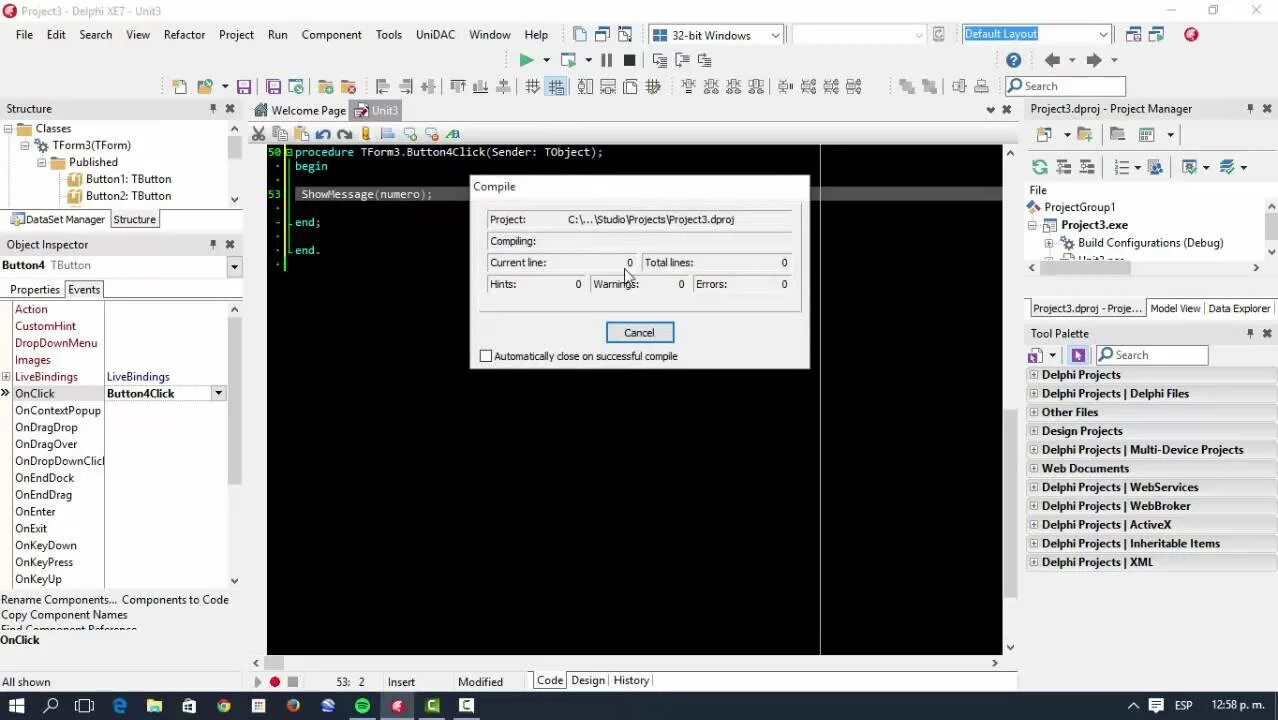
Task: Click the Rename Components... link
Action: click(x=59, y=600)
